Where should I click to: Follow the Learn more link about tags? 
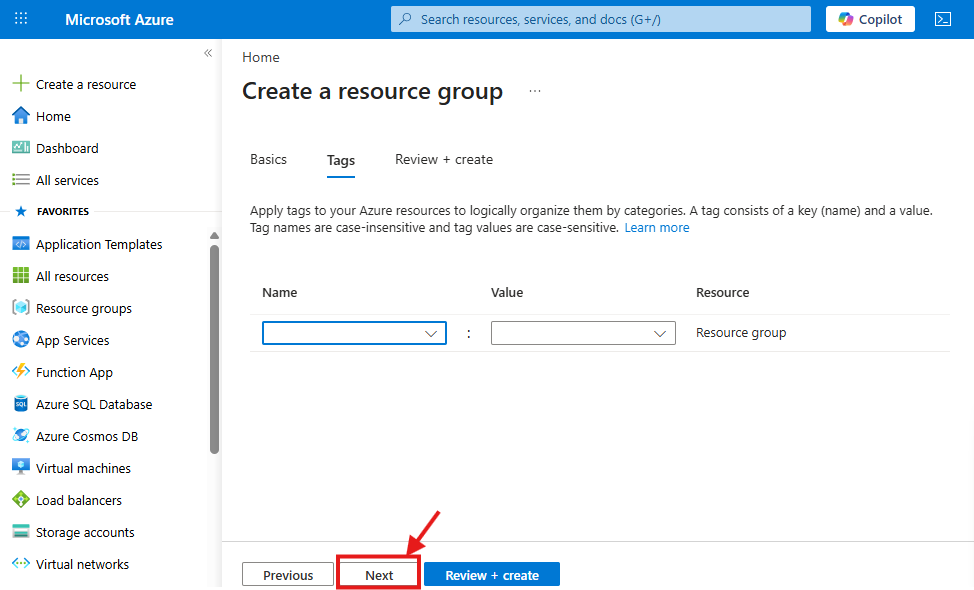click(x=657, y=228)
